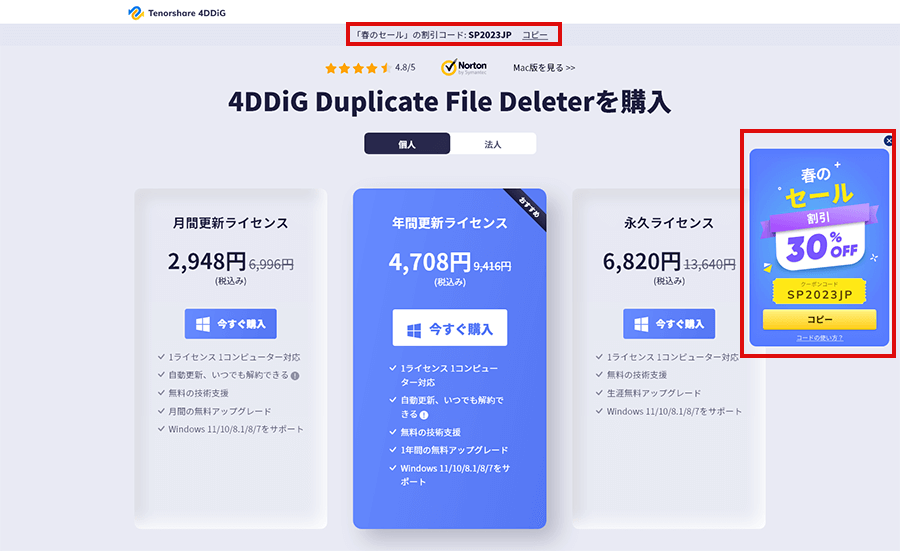Click info icon in annual license auto-renew row

pos(424,415)
